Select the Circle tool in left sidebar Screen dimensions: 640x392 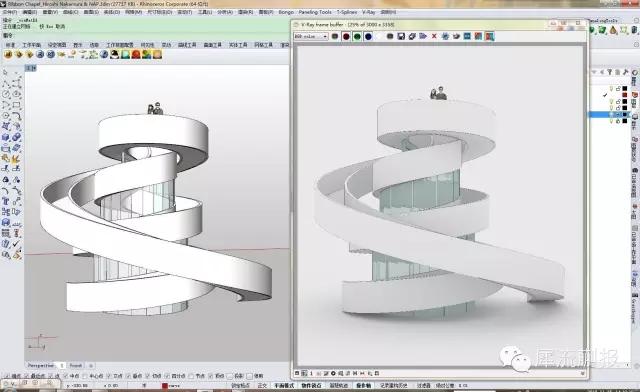pos(6,94)
